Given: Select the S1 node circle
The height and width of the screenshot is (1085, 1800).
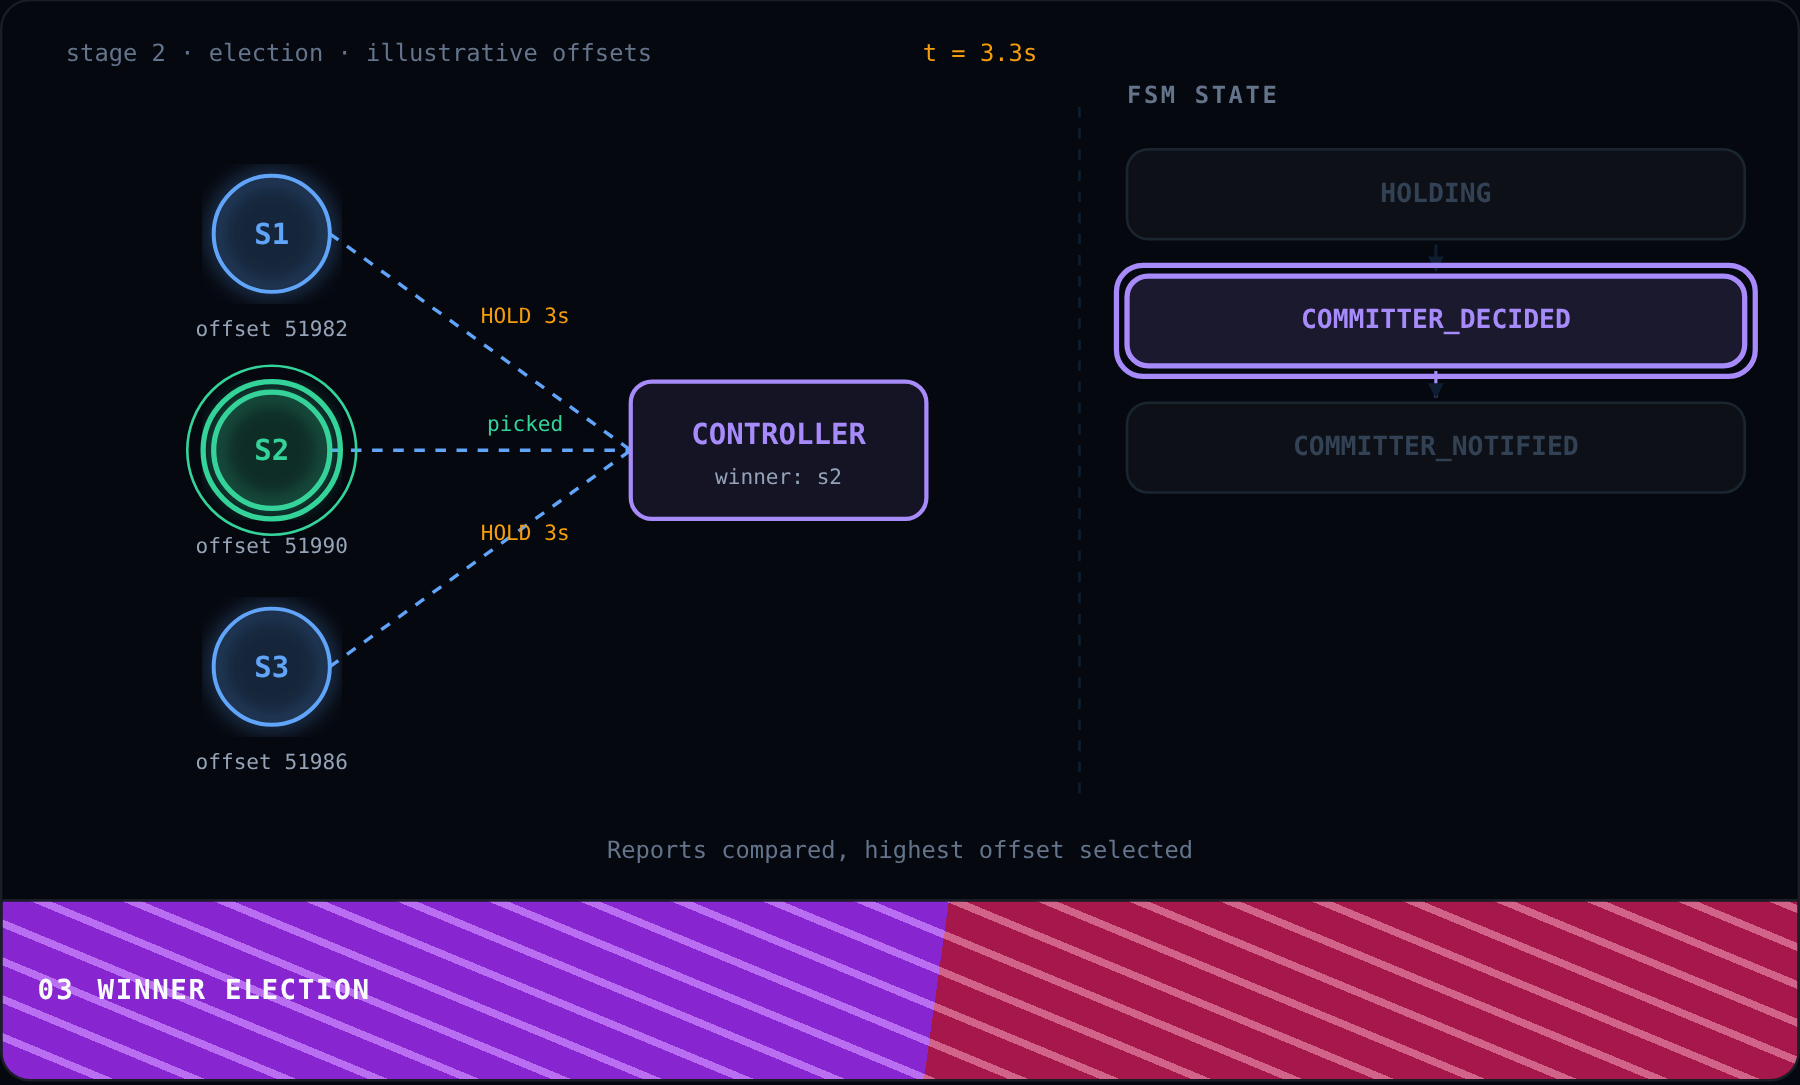Looking at the screenshot, I should [272, 234].
